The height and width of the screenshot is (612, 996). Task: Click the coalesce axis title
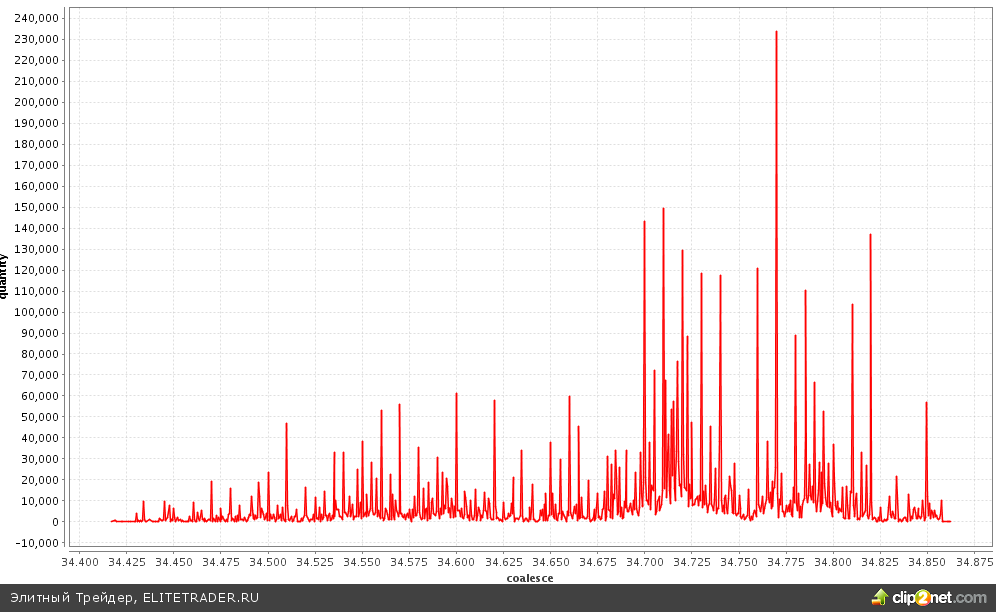[x=530, y=578]
